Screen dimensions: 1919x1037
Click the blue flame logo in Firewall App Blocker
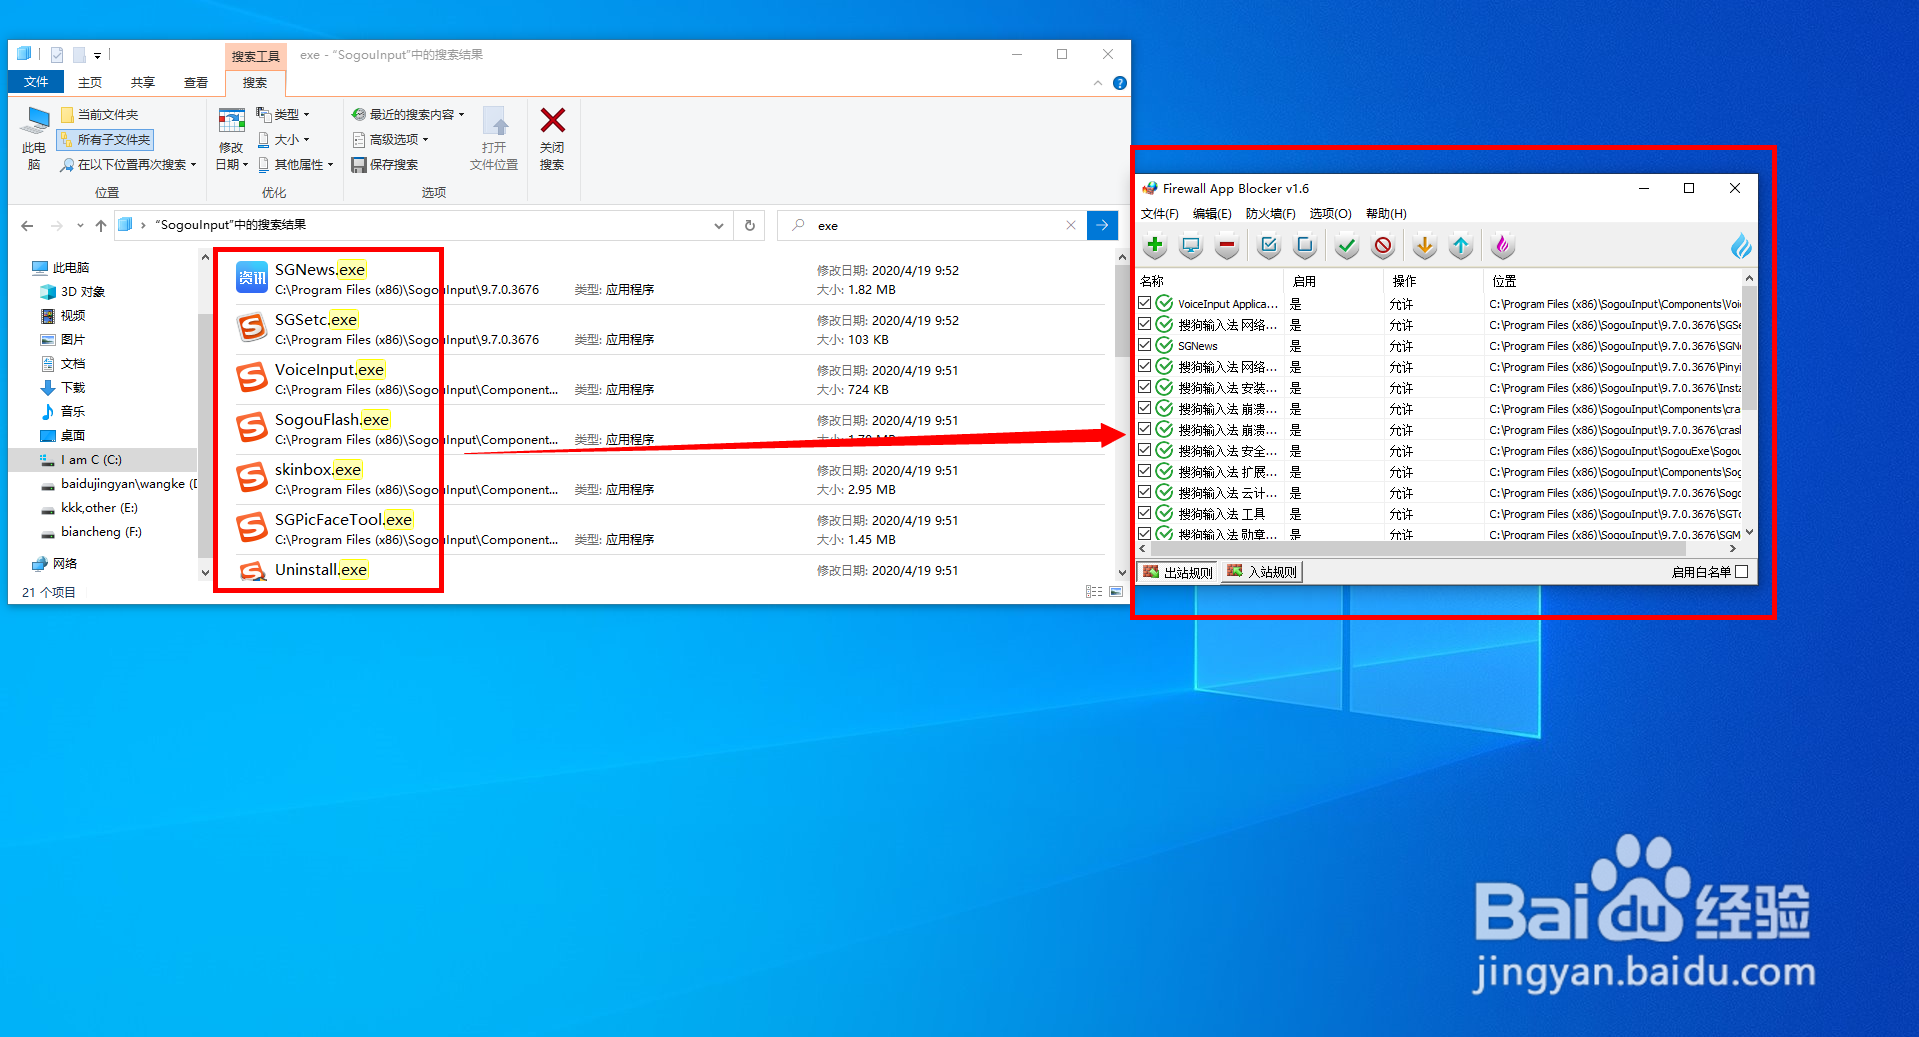click(1741, 246)
